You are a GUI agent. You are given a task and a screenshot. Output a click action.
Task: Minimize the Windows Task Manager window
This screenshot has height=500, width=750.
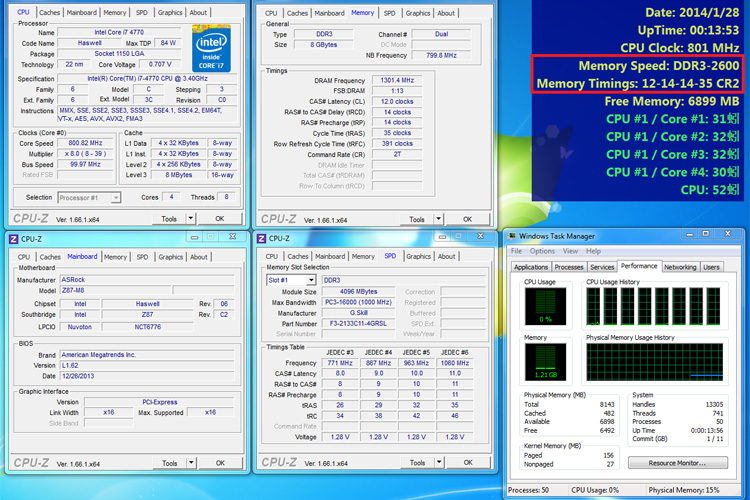689,234
